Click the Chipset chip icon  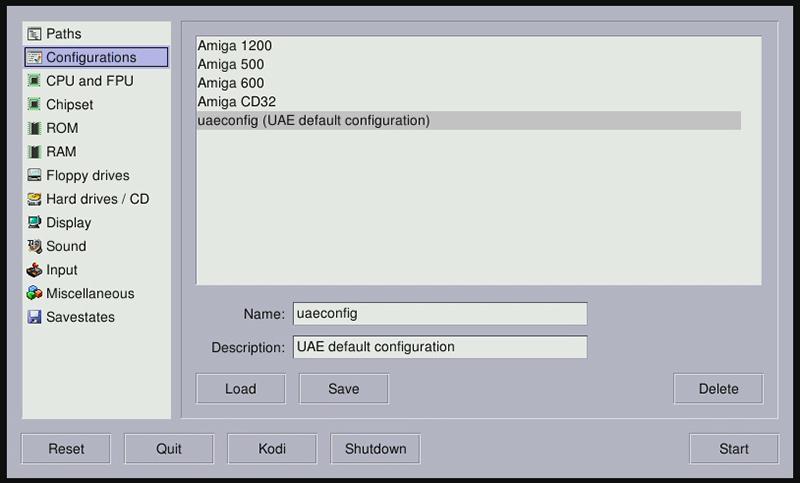[34, 105]
